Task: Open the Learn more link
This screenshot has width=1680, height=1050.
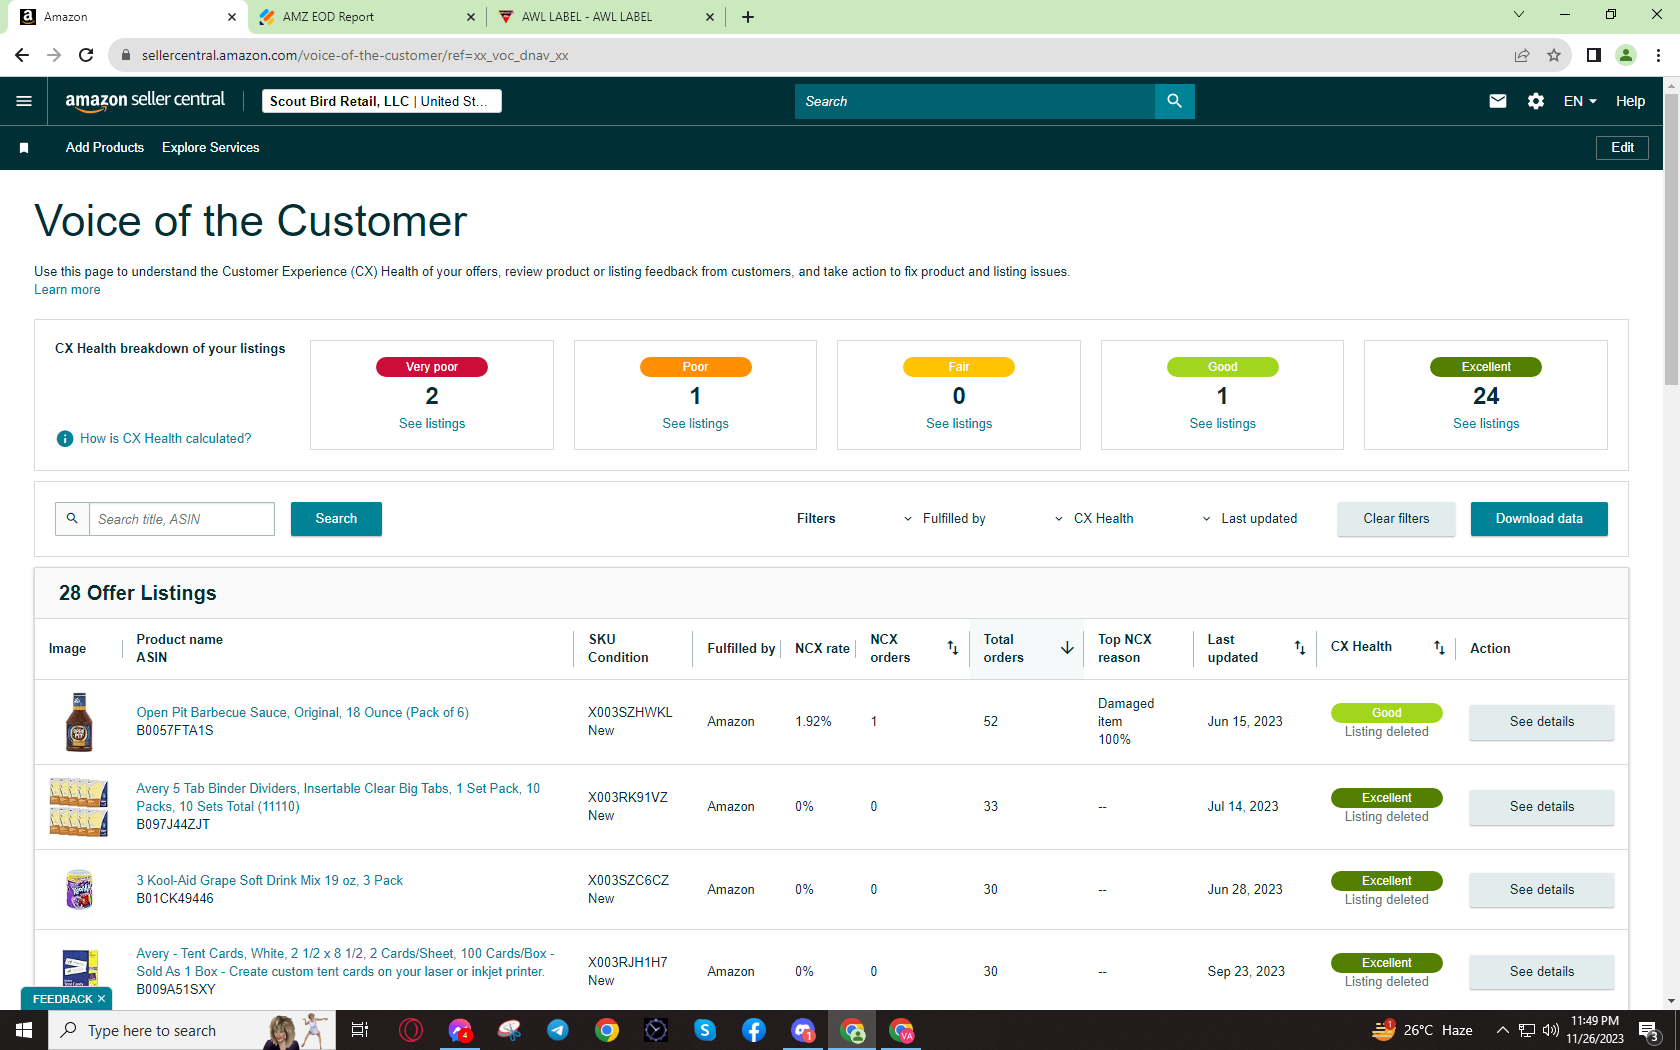Action: tap(67, 290)
